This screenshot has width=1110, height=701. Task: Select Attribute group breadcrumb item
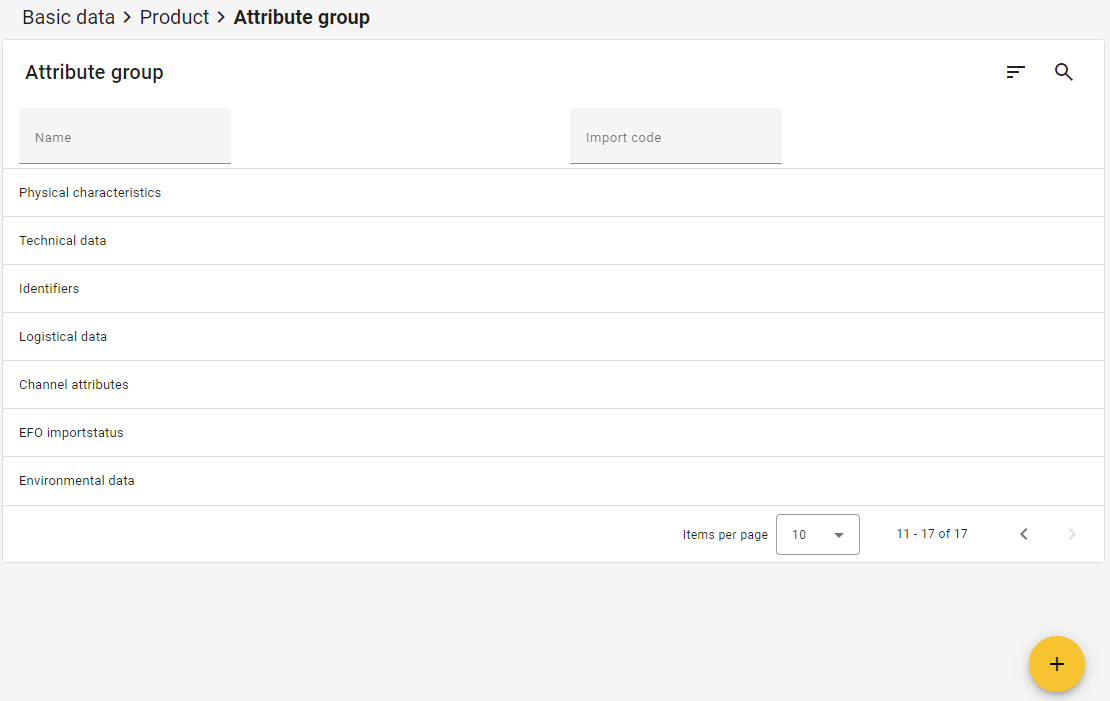click(301, 17)
